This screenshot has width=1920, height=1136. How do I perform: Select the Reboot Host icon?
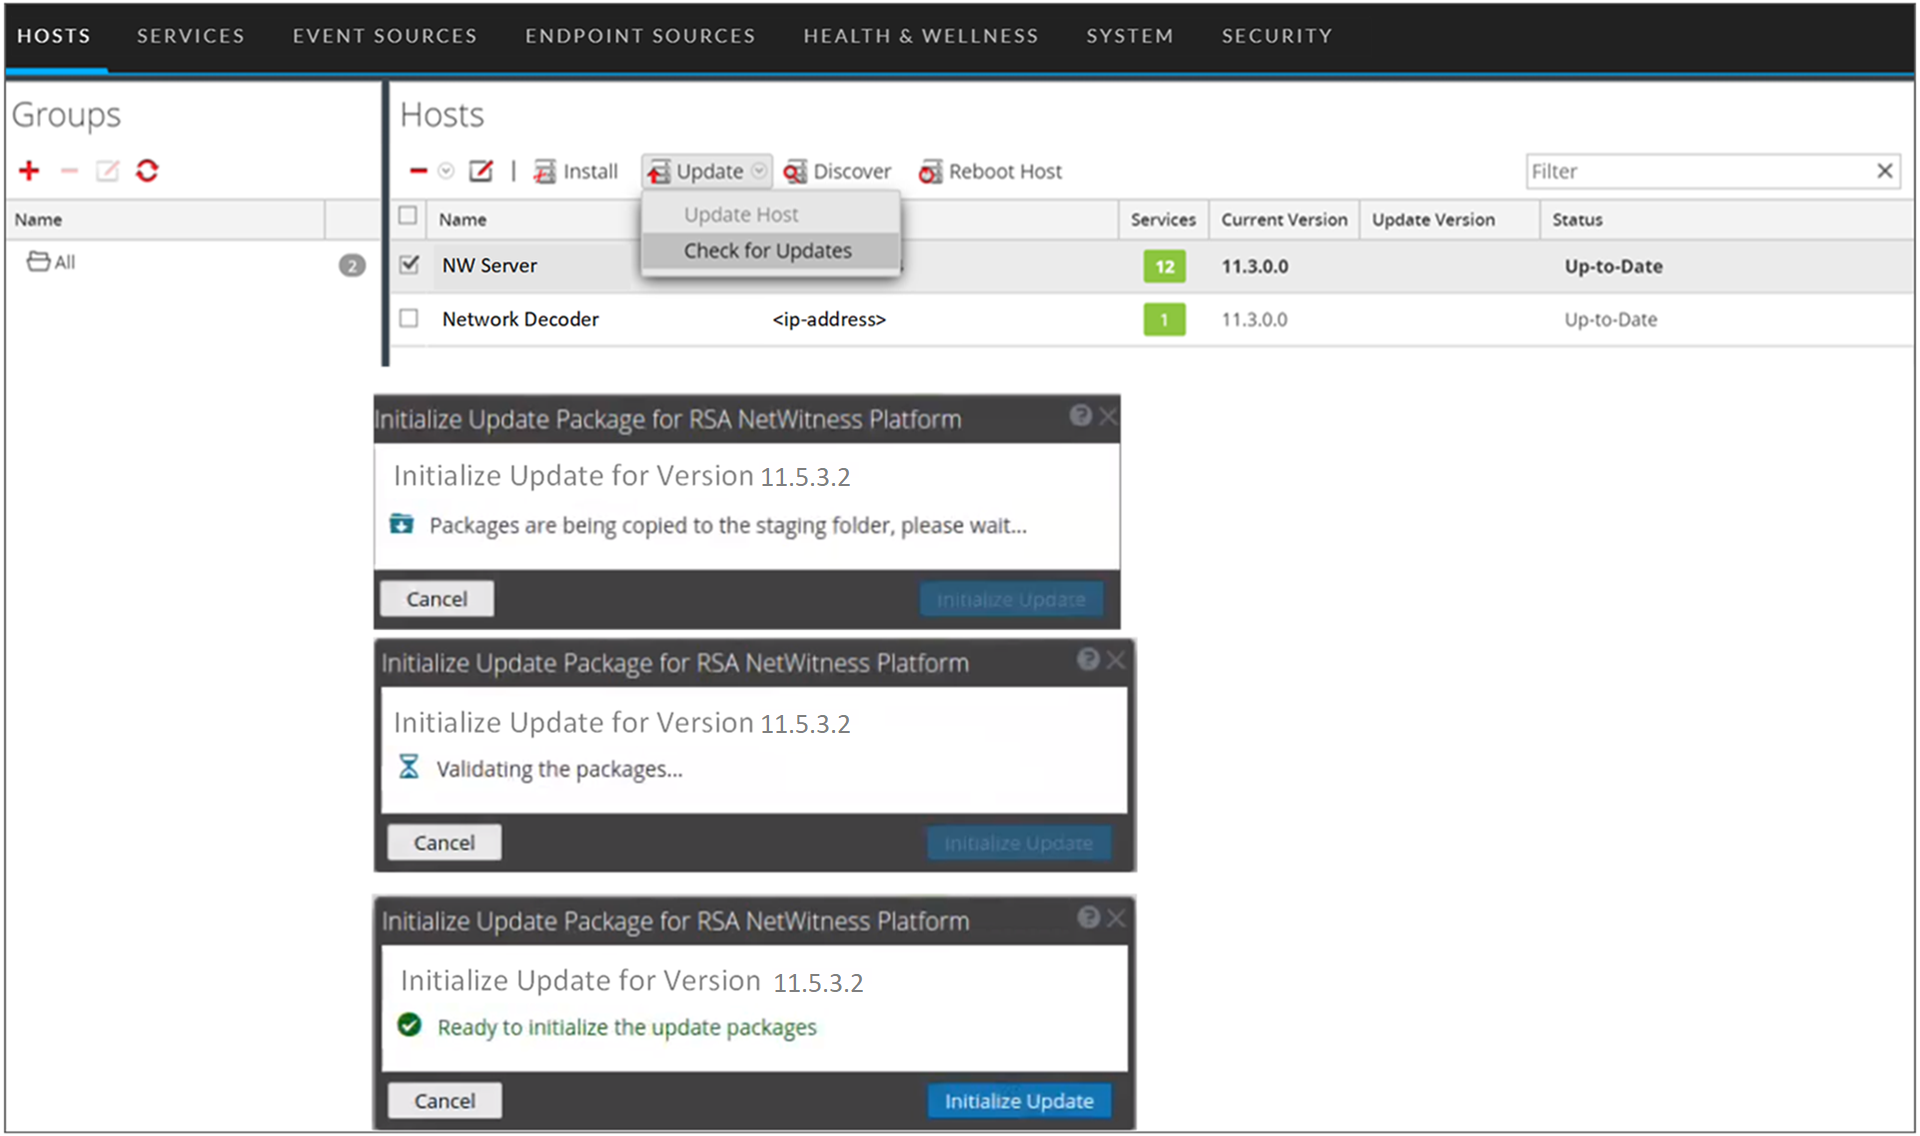click(991, 171)
